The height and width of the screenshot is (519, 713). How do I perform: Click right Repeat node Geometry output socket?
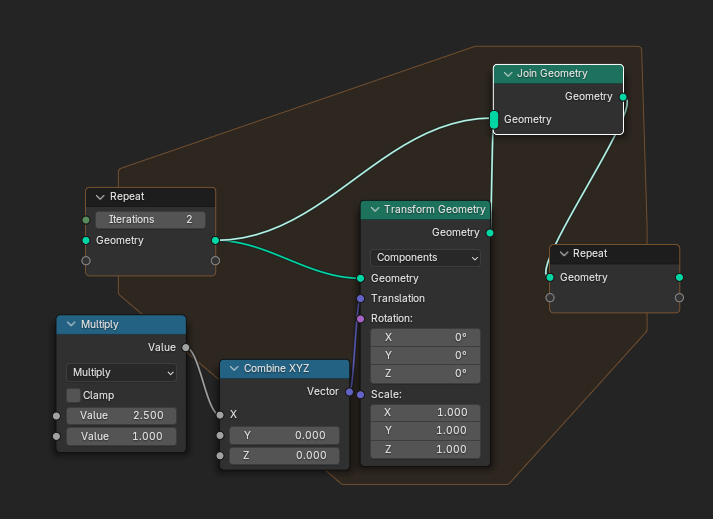click(x=679, y=277)
